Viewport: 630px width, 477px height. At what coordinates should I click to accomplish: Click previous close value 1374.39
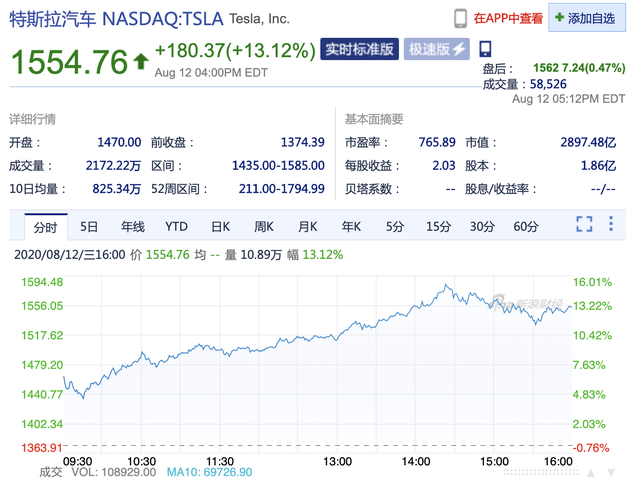[302, 142]
